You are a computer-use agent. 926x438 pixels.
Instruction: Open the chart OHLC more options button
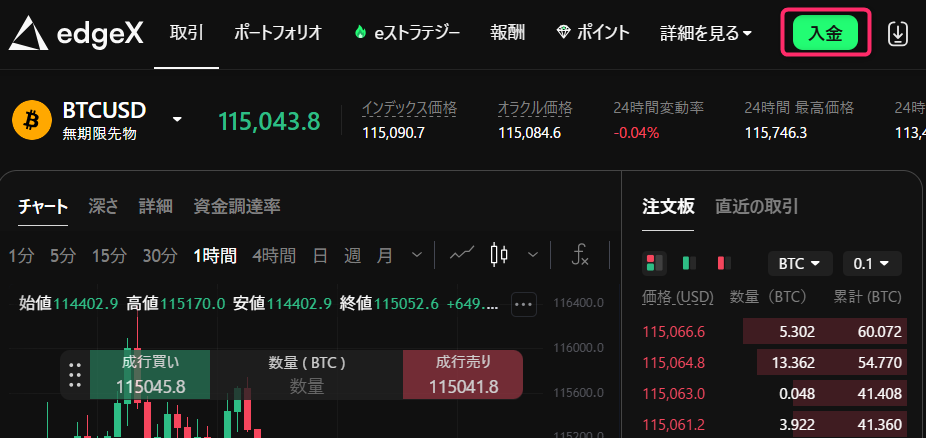(524, 305)
